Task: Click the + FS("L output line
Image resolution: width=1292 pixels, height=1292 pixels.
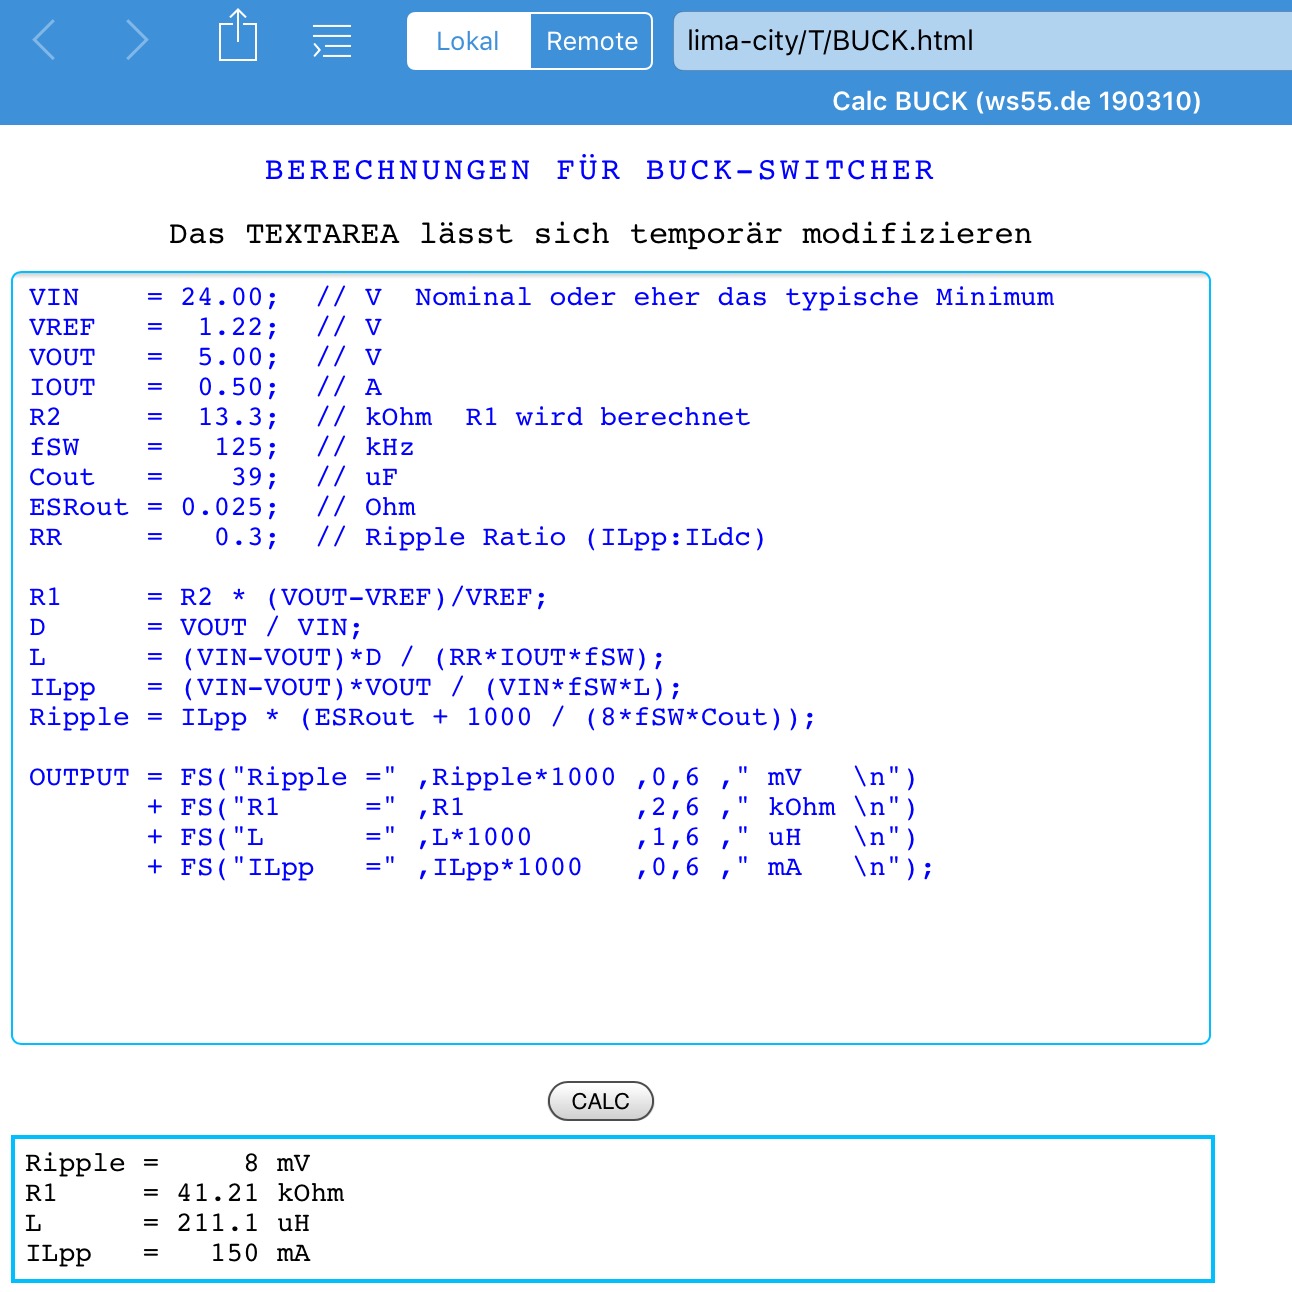Action: click(531, 837)
